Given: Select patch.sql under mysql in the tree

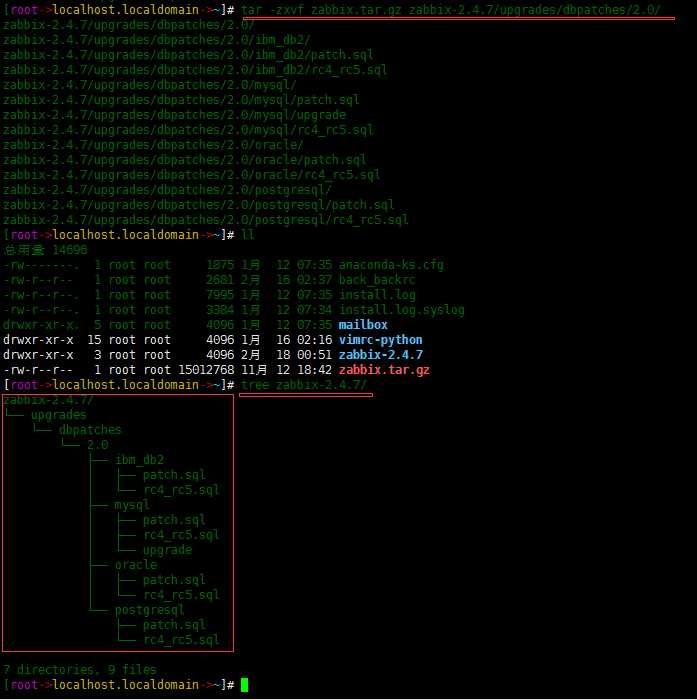Looking at the screenshot, I should coord(174,520).
